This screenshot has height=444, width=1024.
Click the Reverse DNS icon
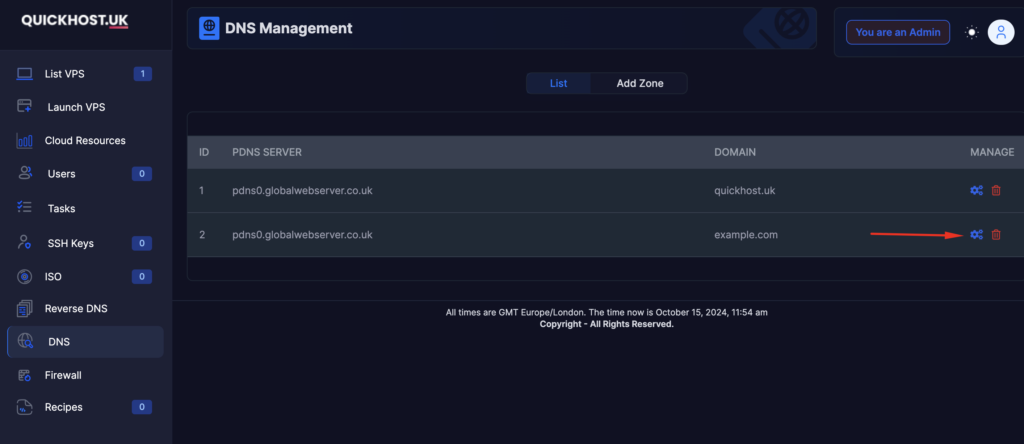pos(25,309)
